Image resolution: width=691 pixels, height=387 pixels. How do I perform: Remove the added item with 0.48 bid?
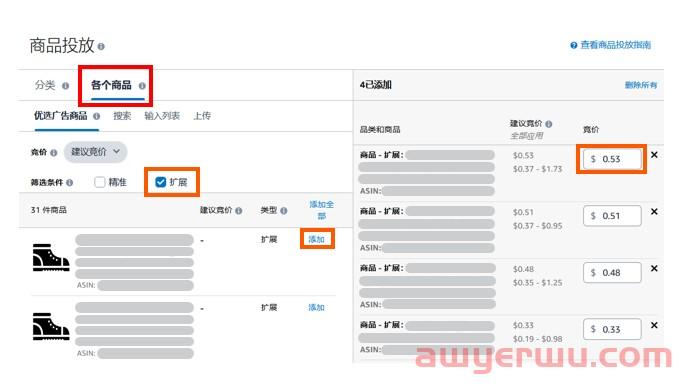pyautogui.click(x=654, y=268)
